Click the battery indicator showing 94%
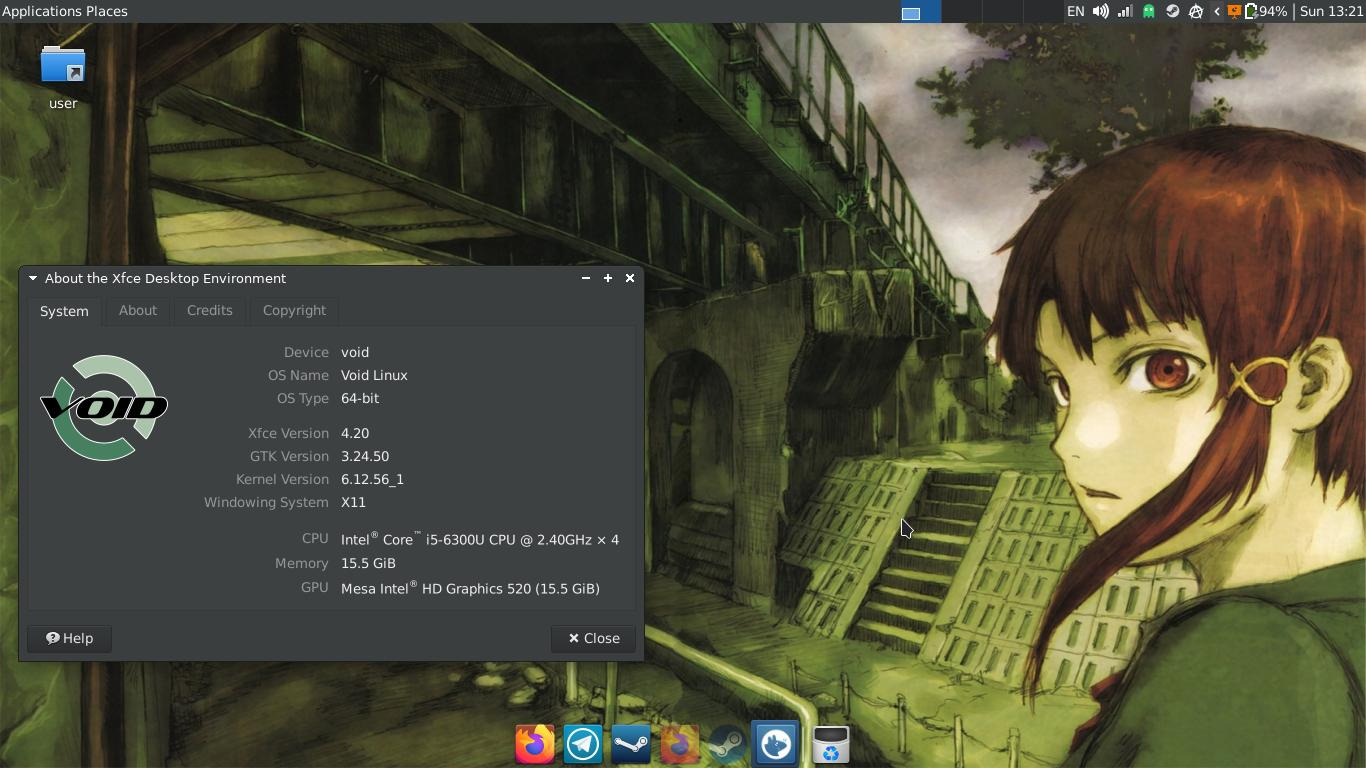 coord(1265,12)
